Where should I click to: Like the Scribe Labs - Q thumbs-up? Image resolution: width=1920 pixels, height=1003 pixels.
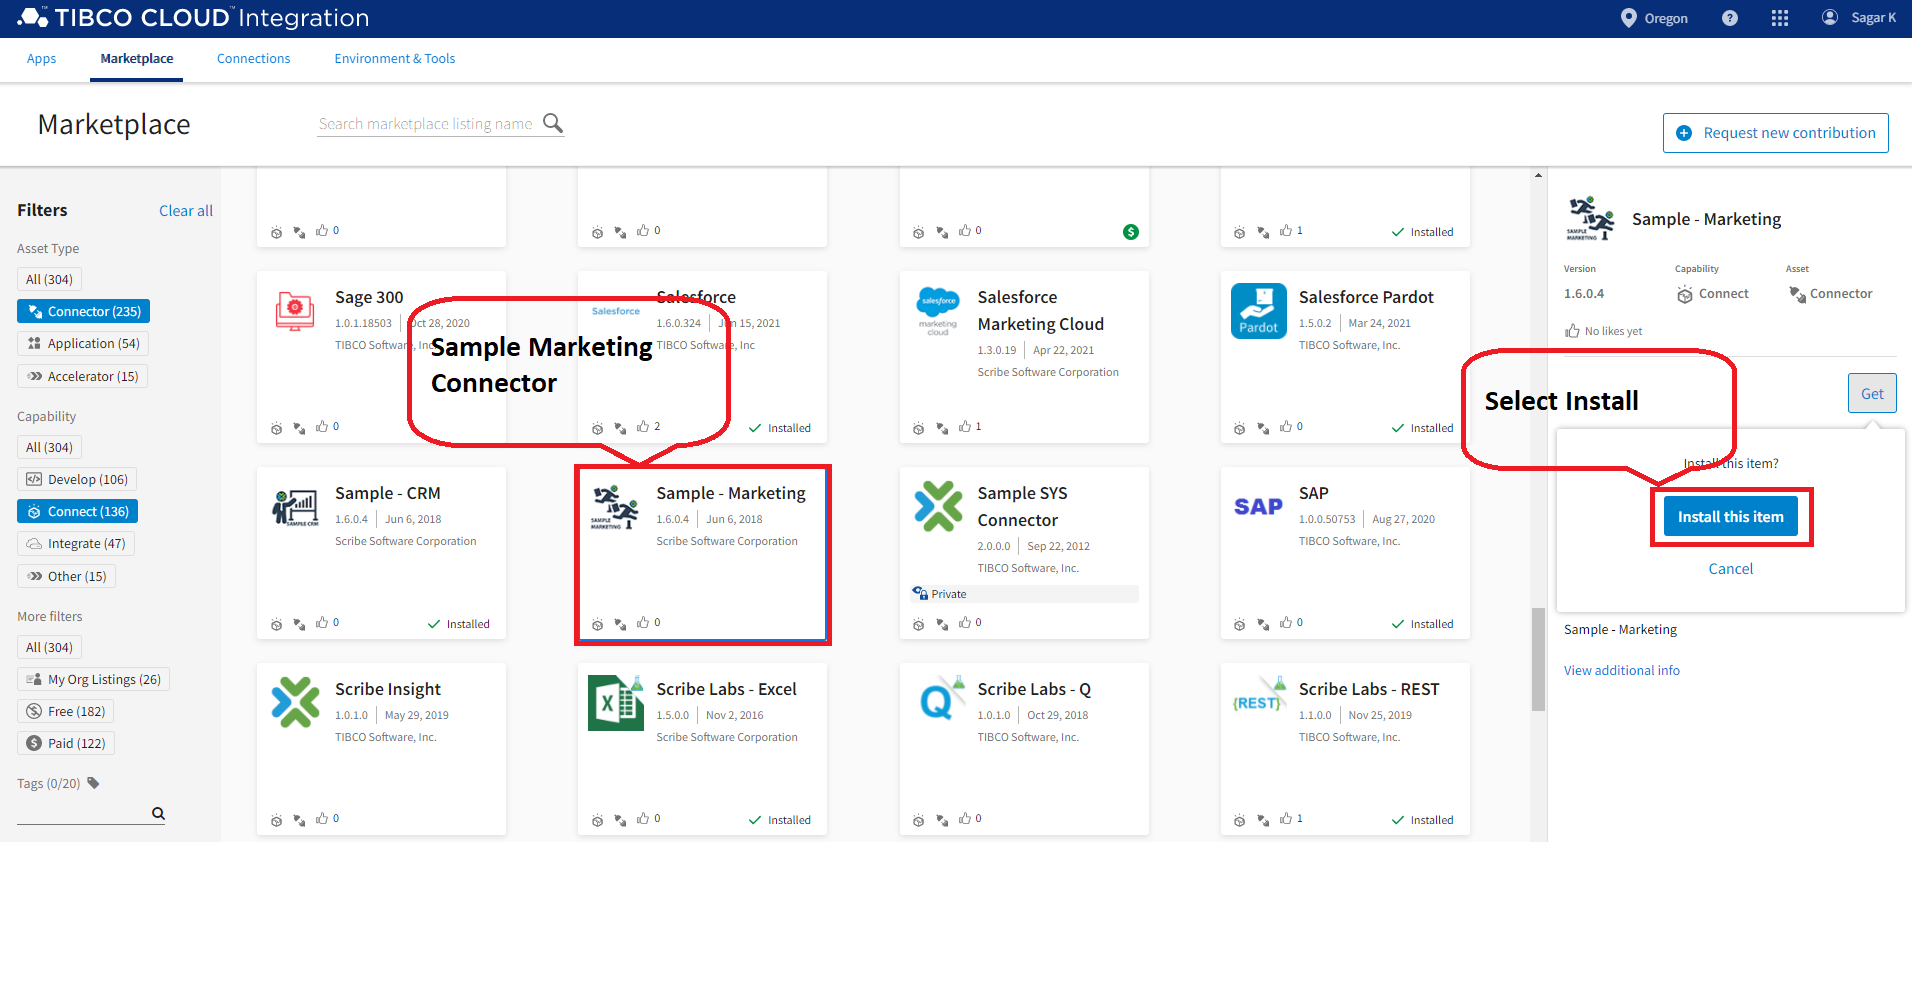[965, 819]
